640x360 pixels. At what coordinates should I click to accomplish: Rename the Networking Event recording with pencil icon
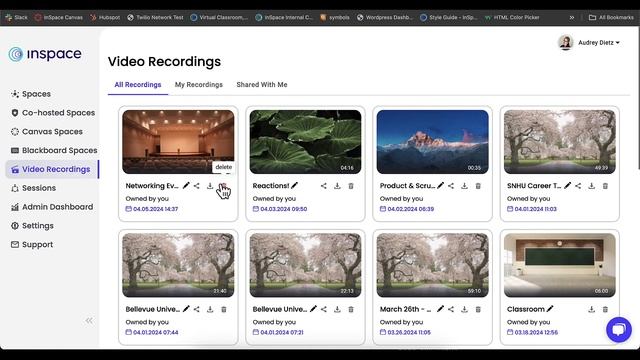[186, 186]
